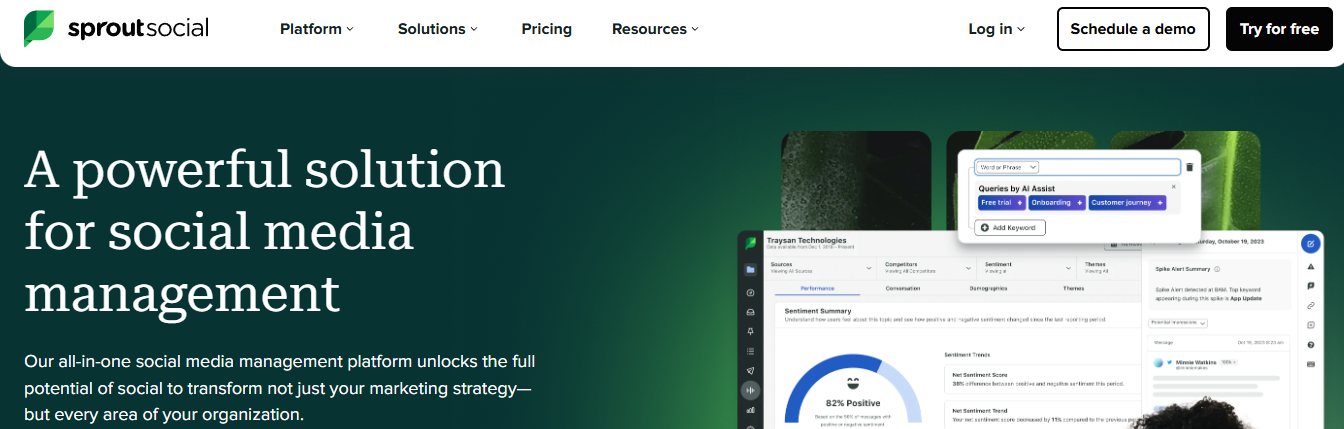Open the listening waveform sidebar icon
This screenshot has height=429, width=1344.
tap(750, 390)
